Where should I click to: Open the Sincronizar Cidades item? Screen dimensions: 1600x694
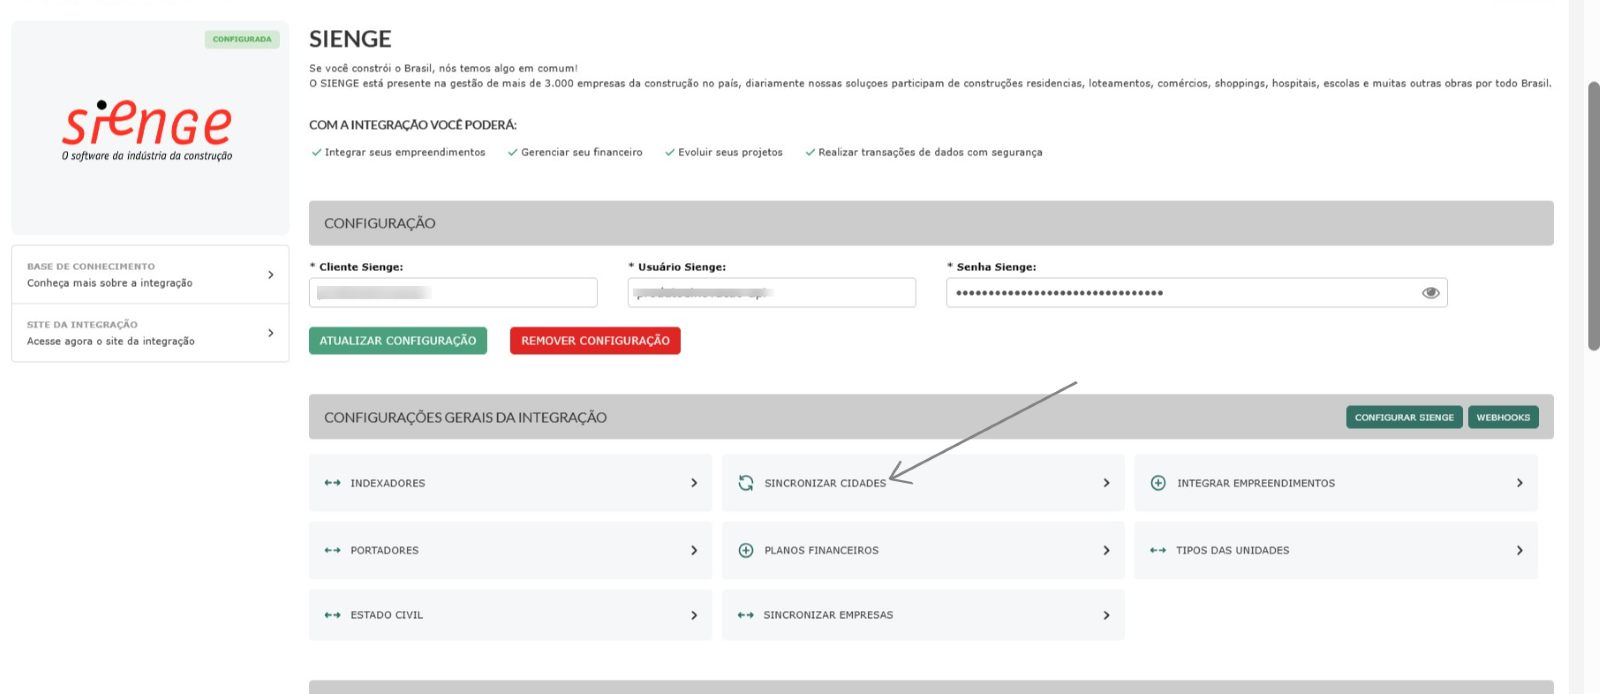(923, 483)
